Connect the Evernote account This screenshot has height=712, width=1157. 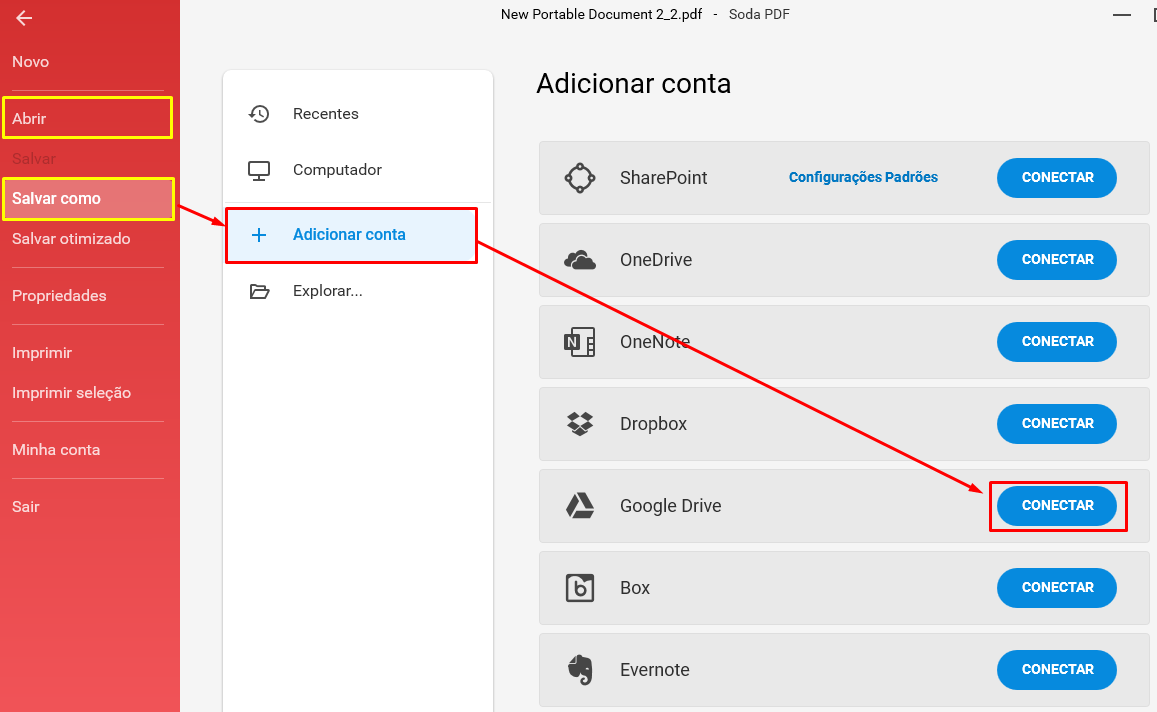1057,670
